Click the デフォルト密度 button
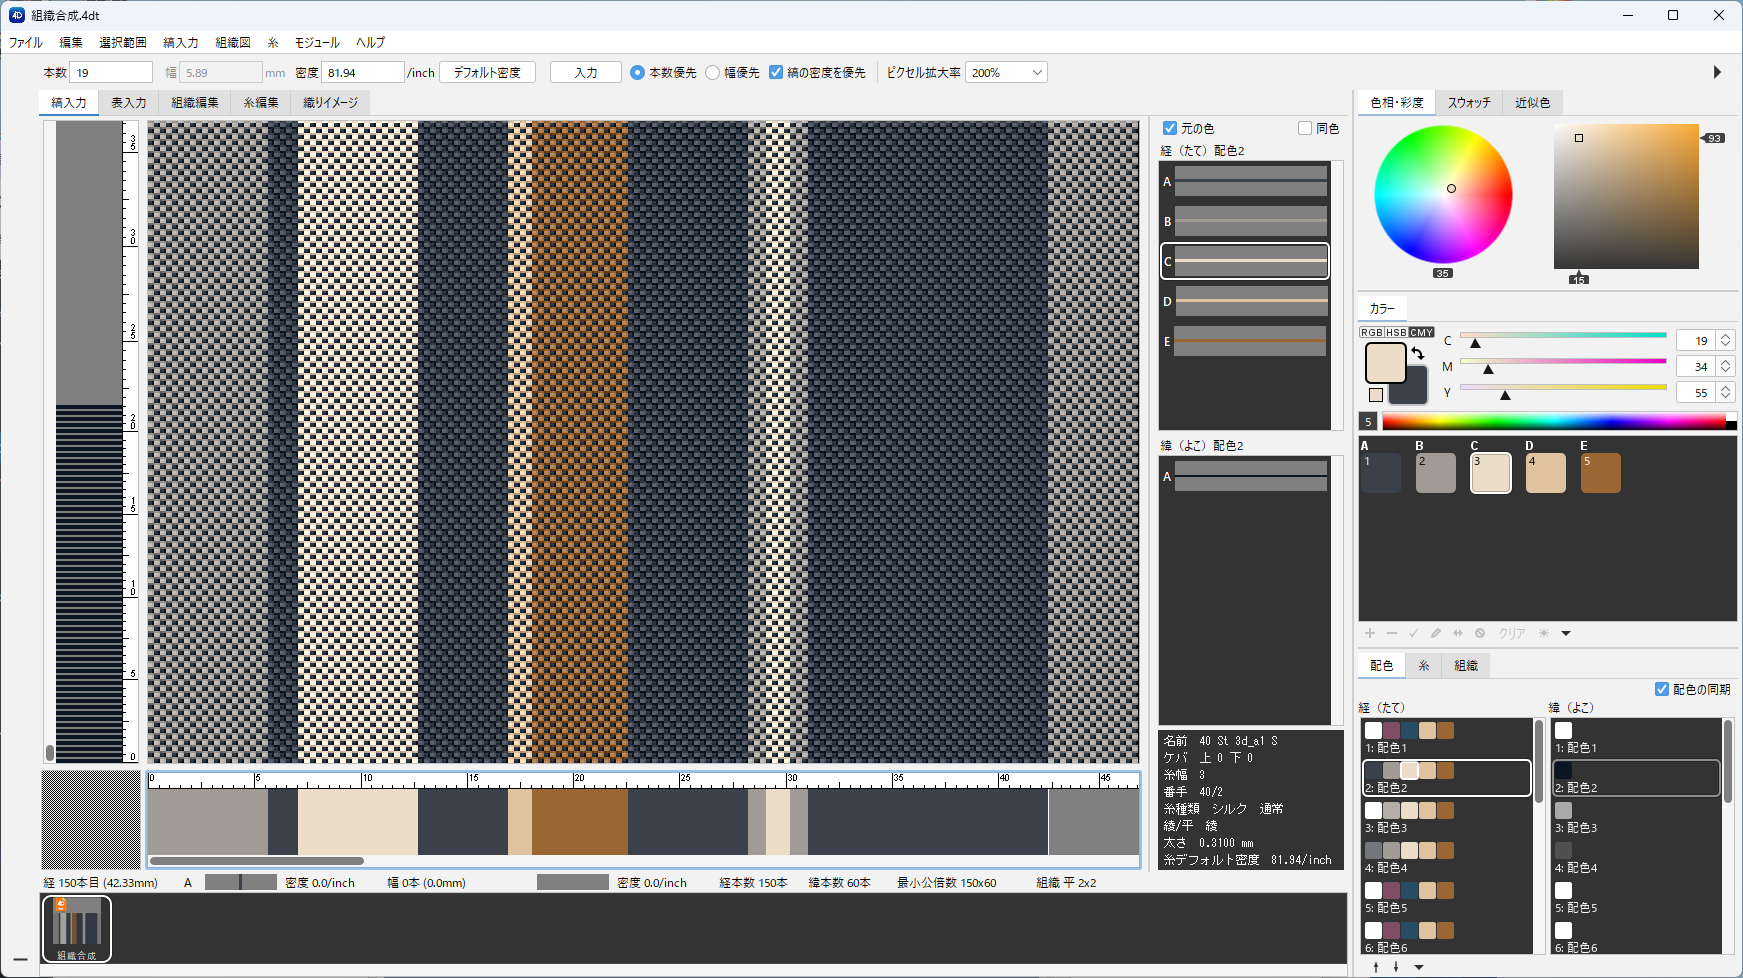 (x=487, y=73)
